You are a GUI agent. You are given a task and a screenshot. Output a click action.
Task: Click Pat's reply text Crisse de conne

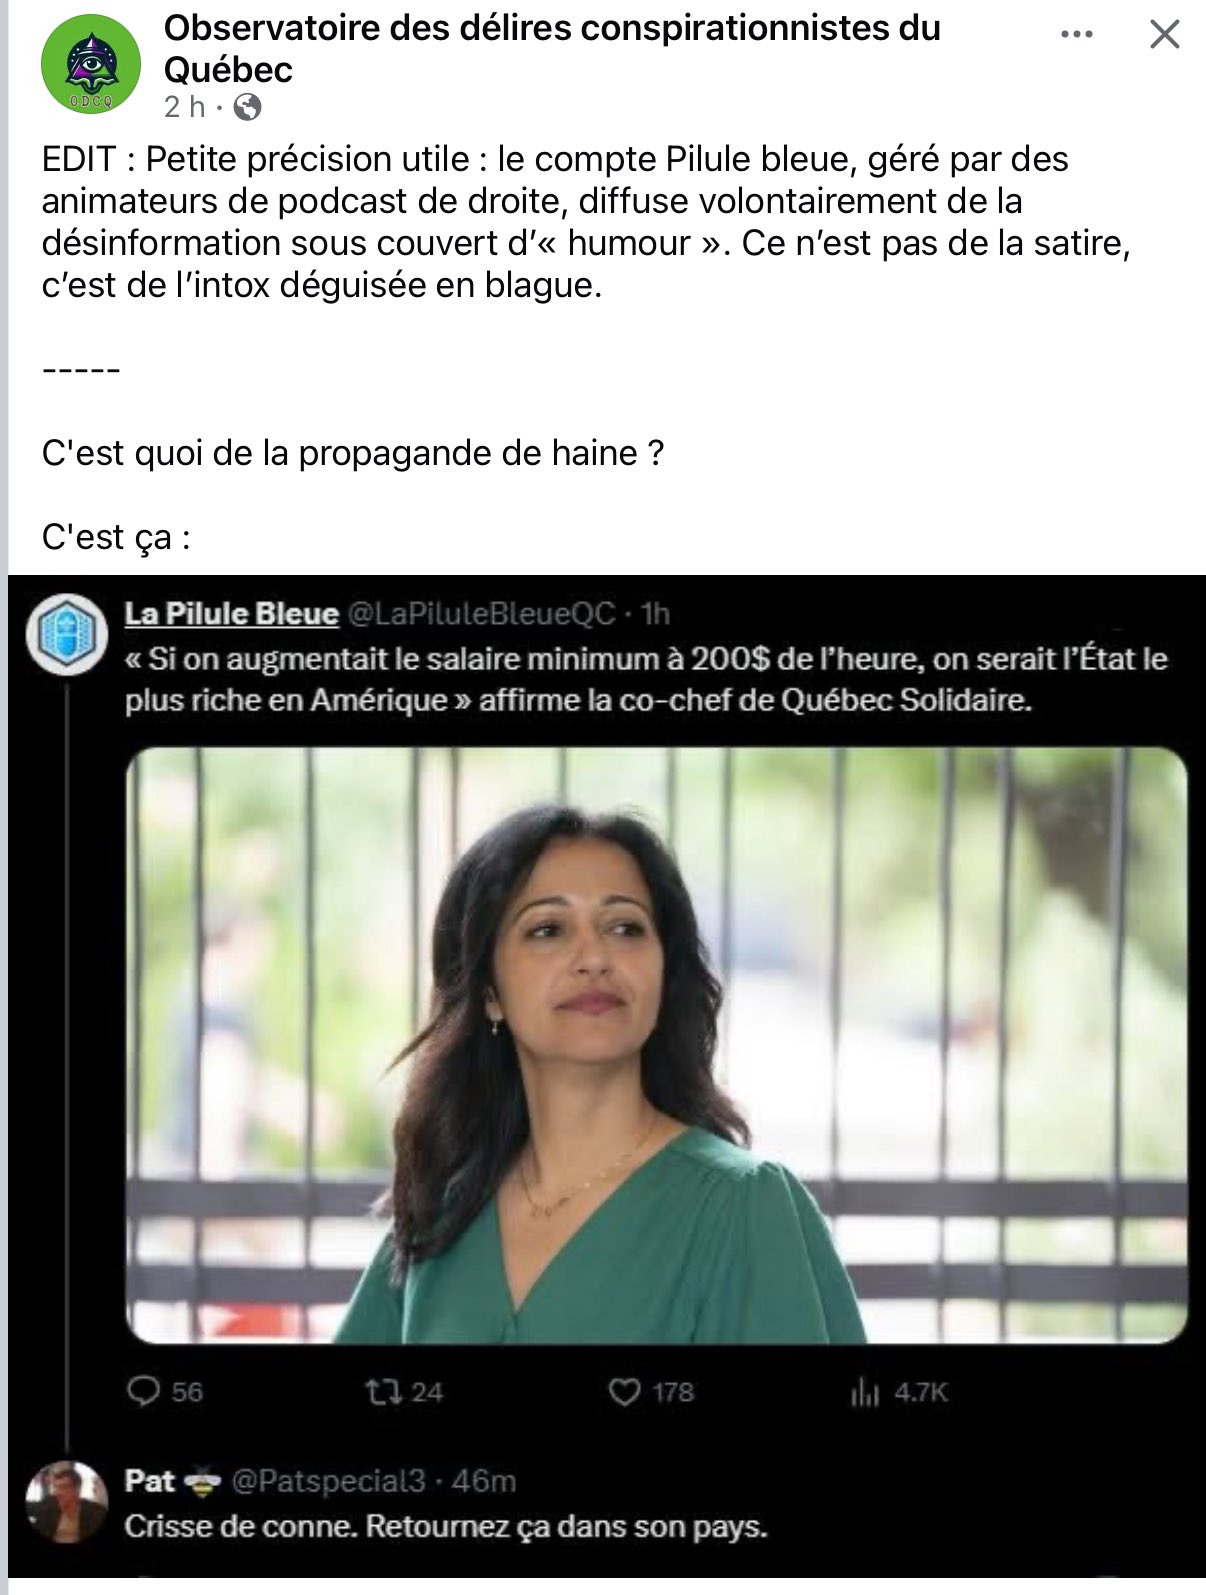(x=446, y=1527)
